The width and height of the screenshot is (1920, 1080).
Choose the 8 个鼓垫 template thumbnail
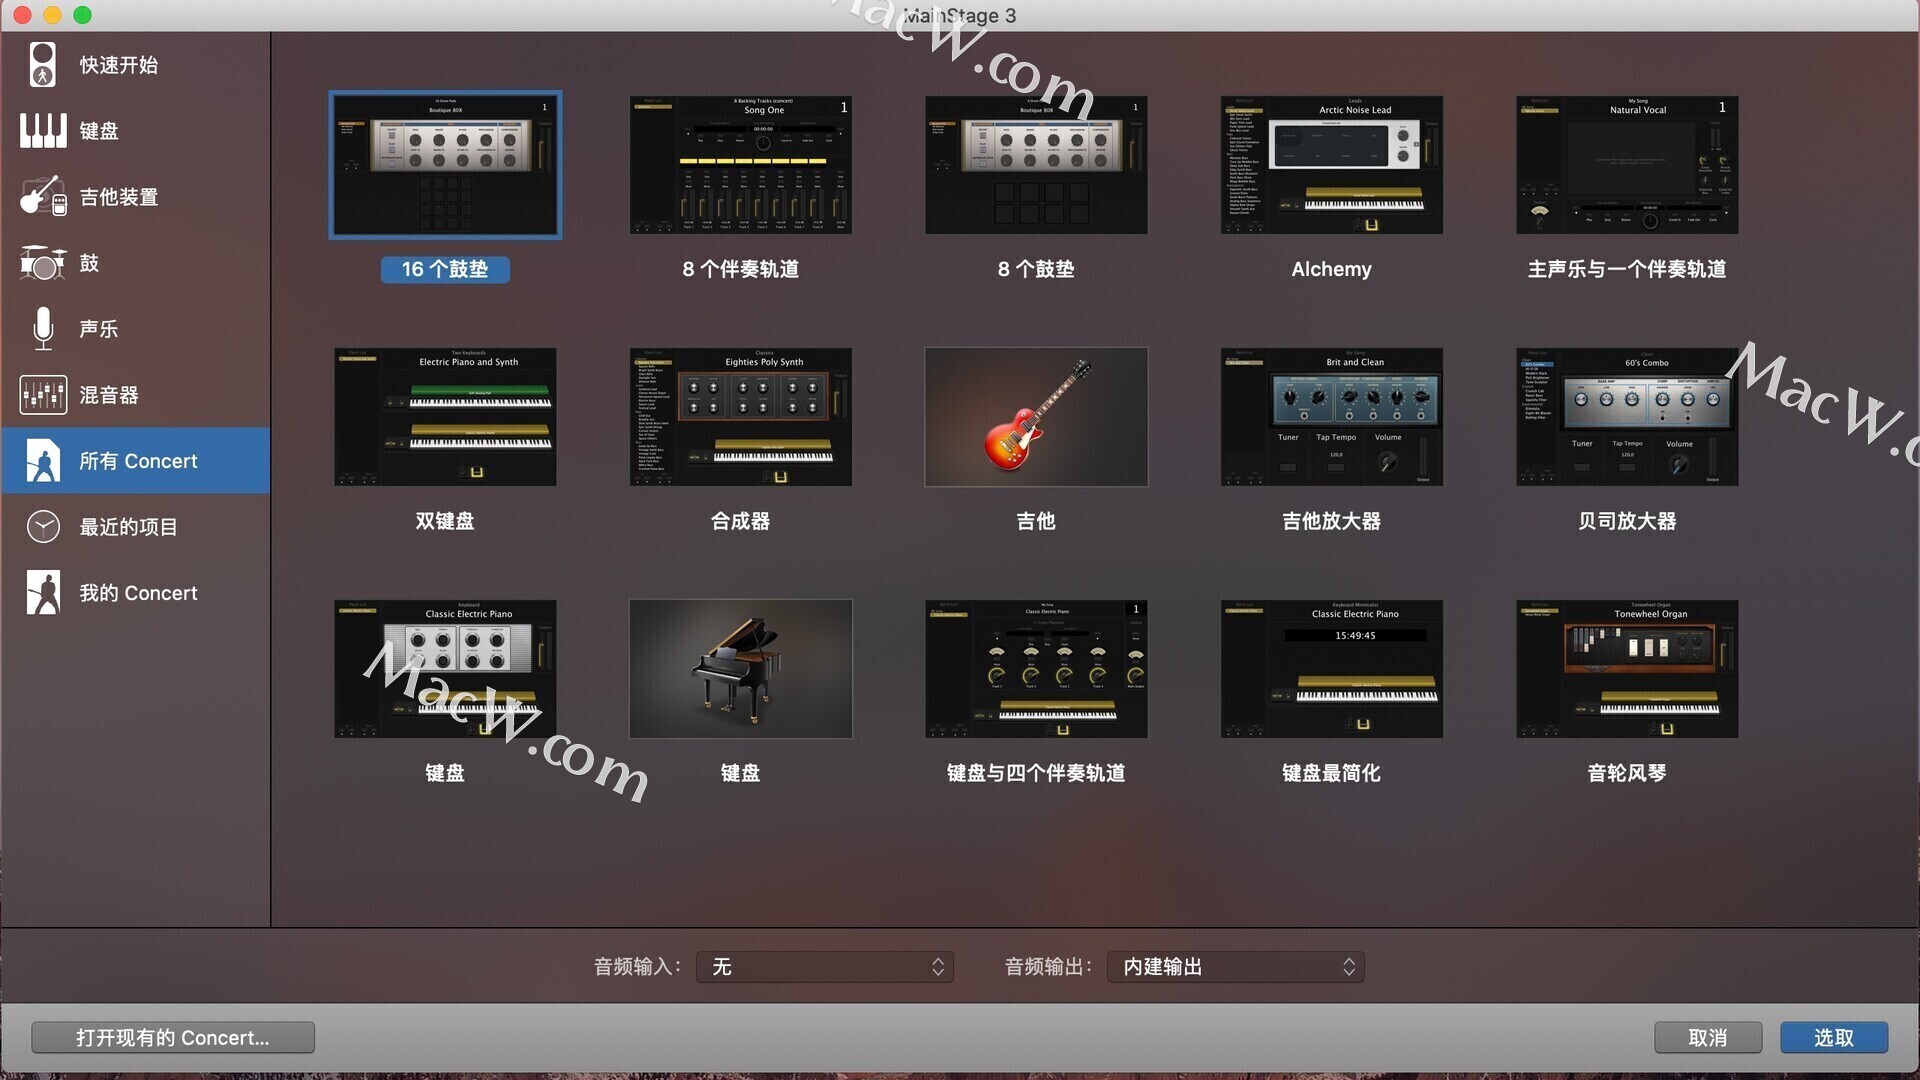point(1036,165)
